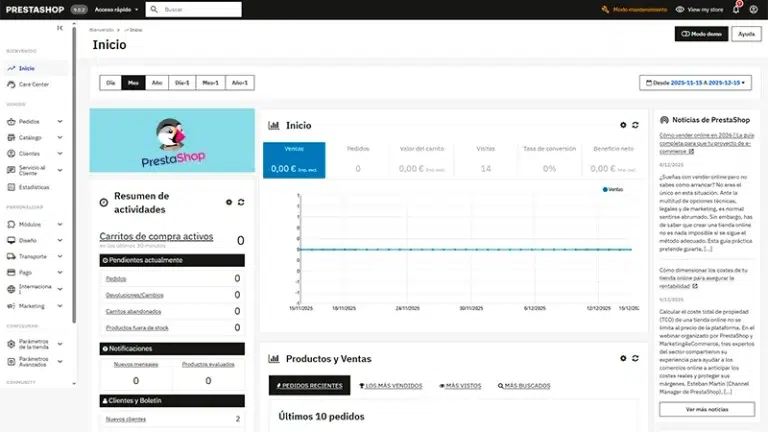Select the Año period option
This screenshot has width=768, height=432.
156,83
